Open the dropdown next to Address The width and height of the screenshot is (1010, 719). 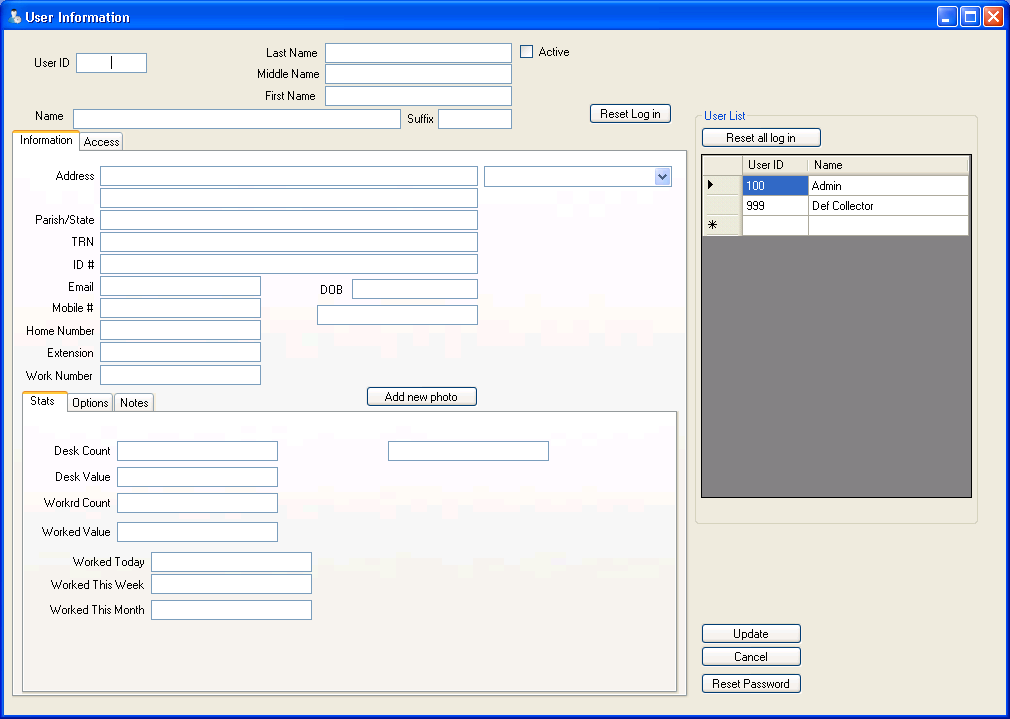(x=661, y=177)
